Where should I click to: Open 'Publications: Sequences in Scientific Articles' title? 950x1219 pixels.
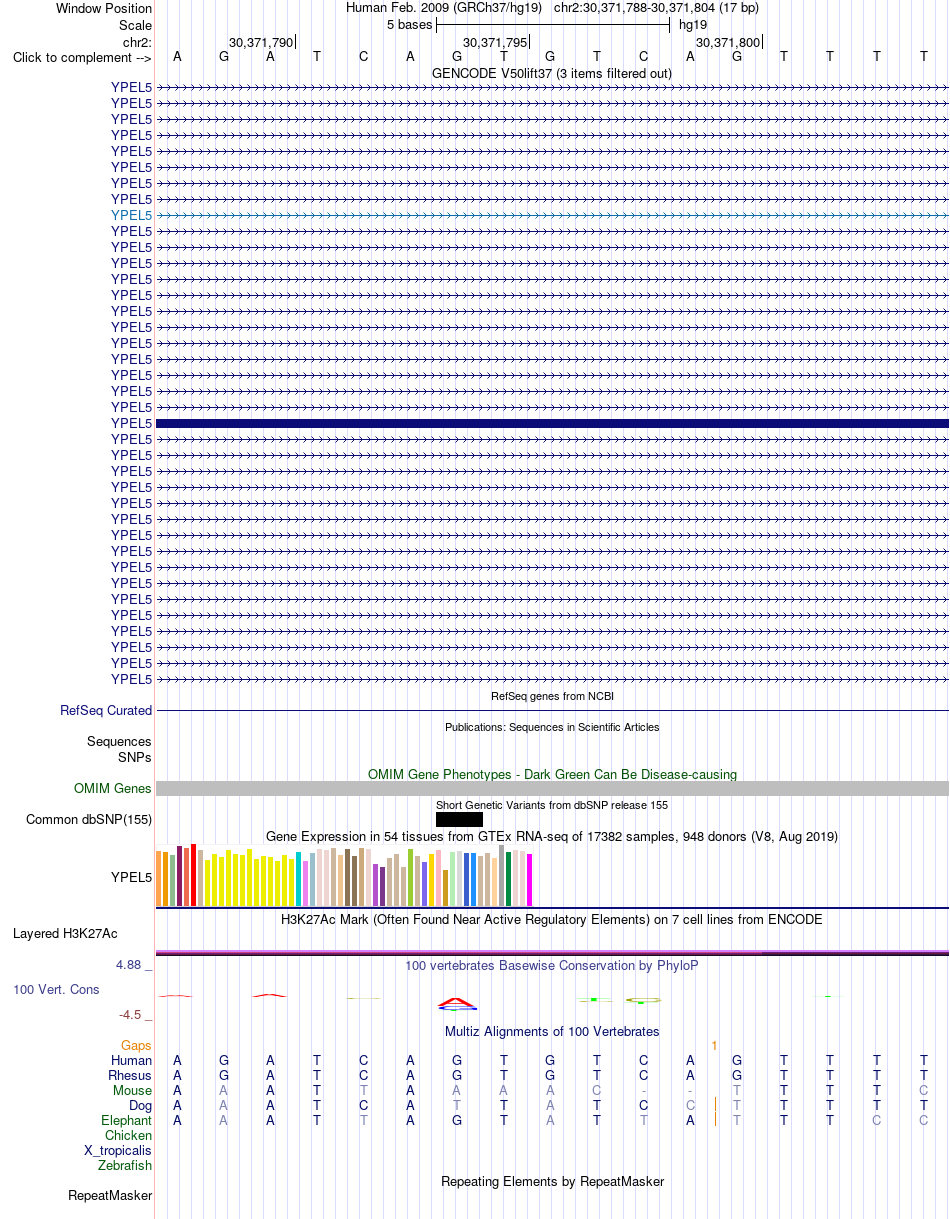(x=552, y=727)
